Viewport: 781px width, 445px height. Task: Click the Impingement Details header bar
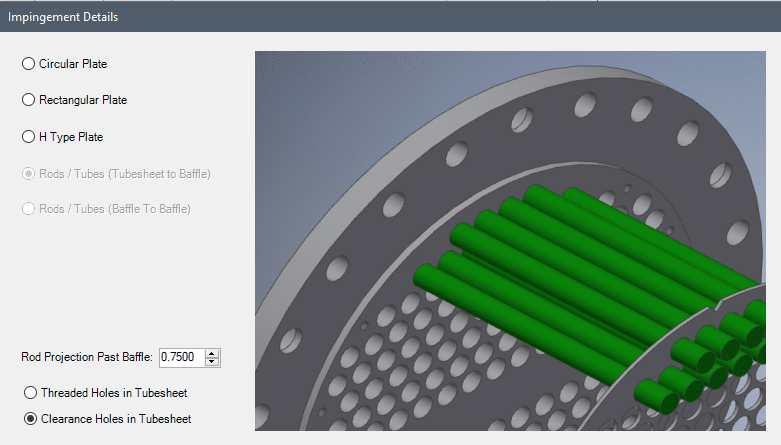pos(390,18)
